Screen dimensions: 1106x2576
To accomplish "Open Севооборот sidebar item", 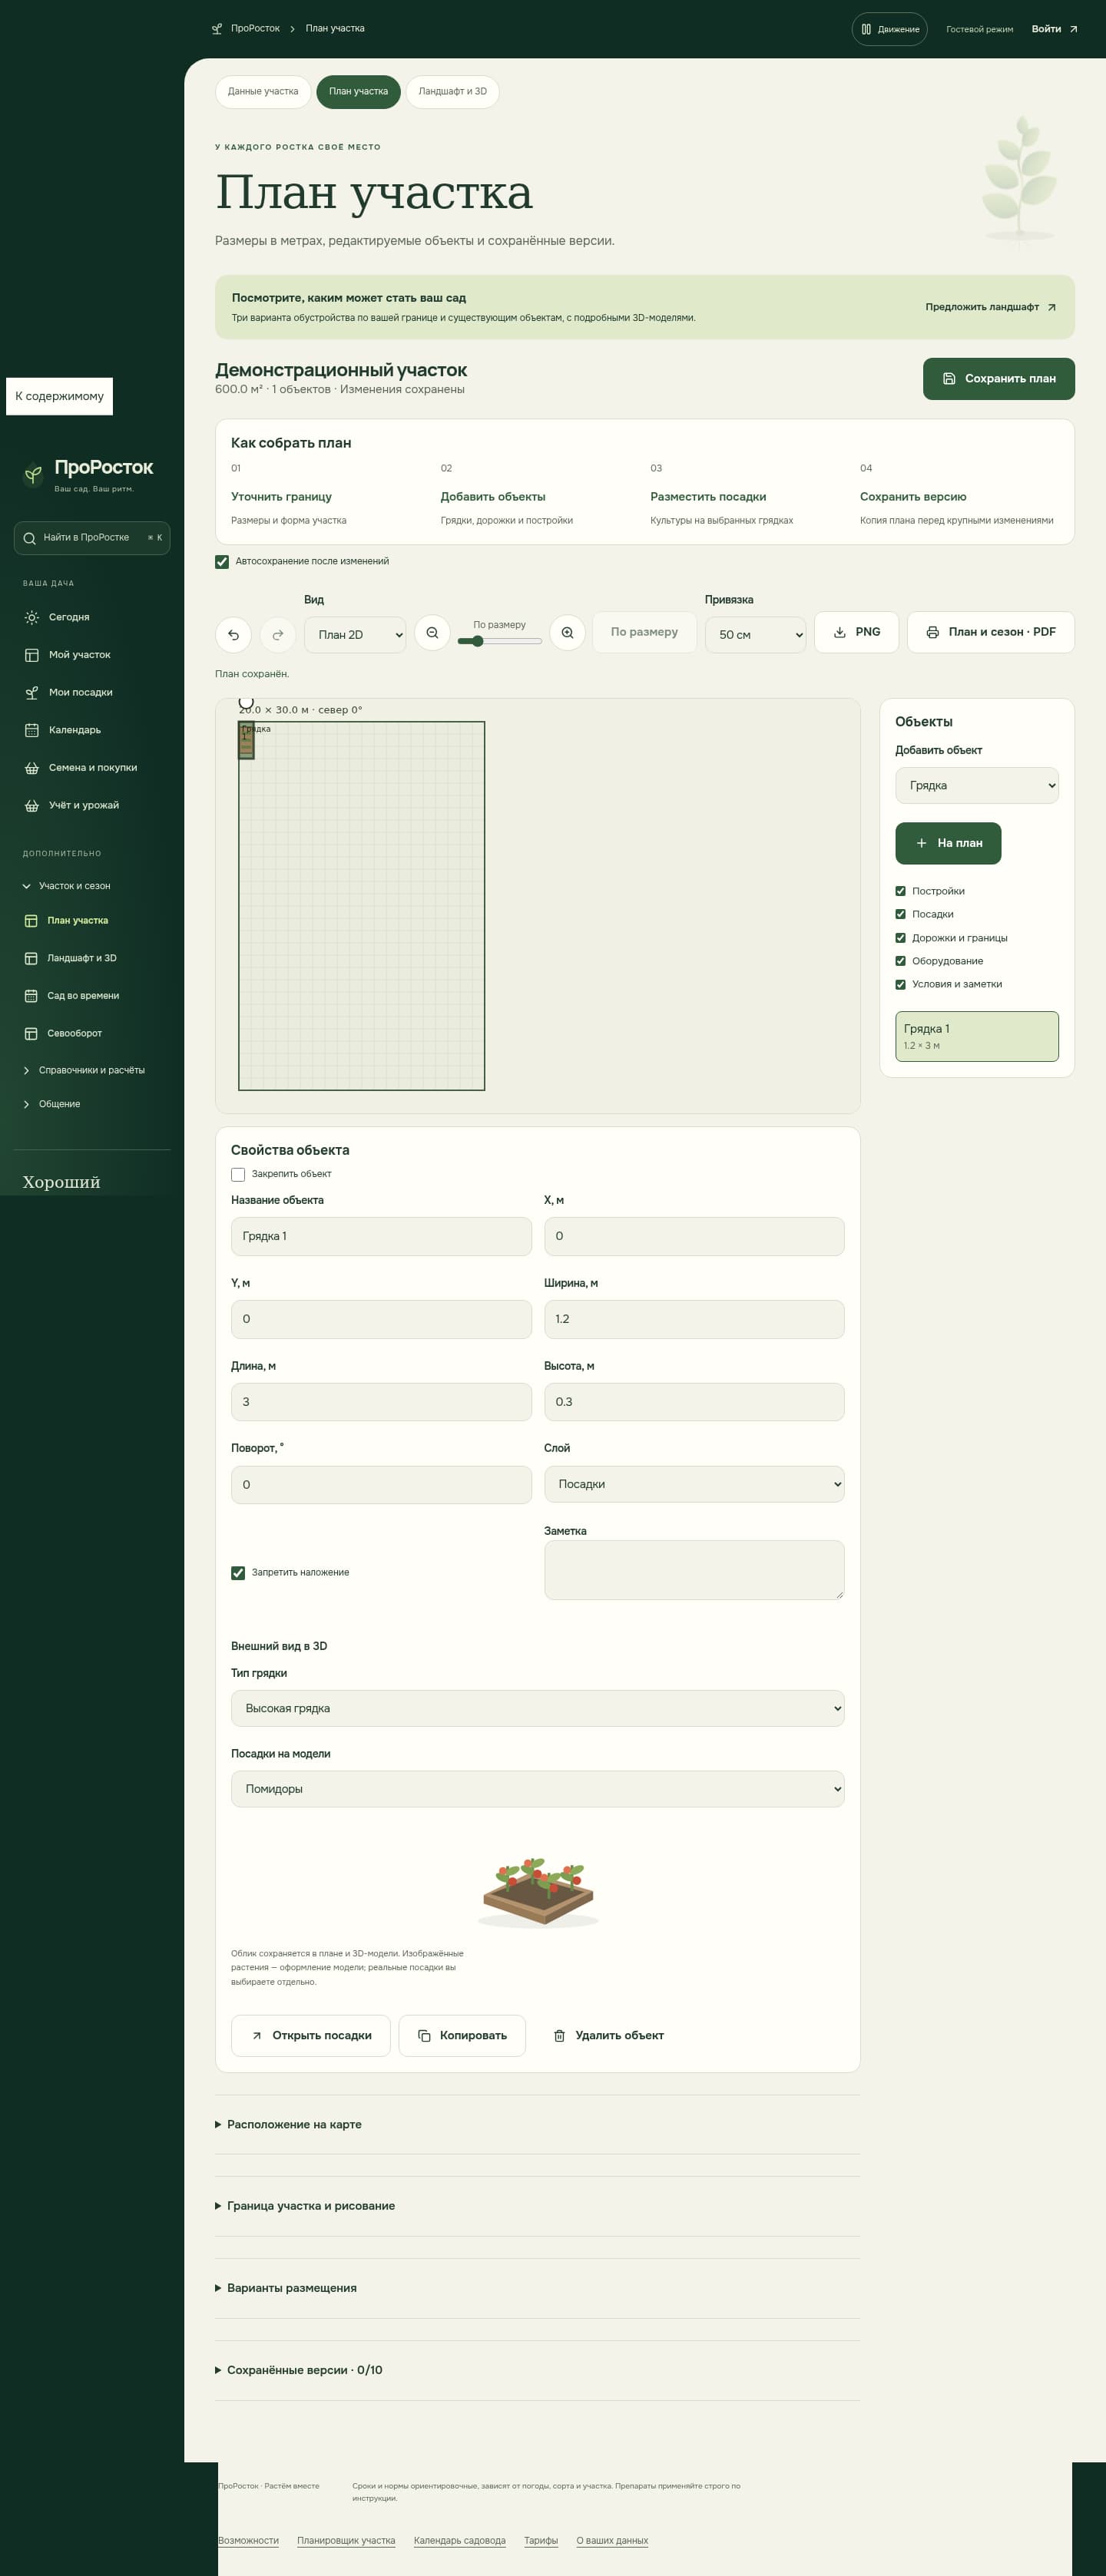I will point(92,1033).
